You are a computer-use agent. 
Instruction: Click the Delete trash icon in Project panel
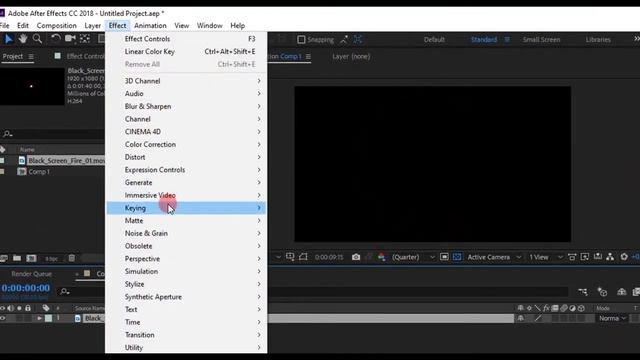tap(71, 258)
